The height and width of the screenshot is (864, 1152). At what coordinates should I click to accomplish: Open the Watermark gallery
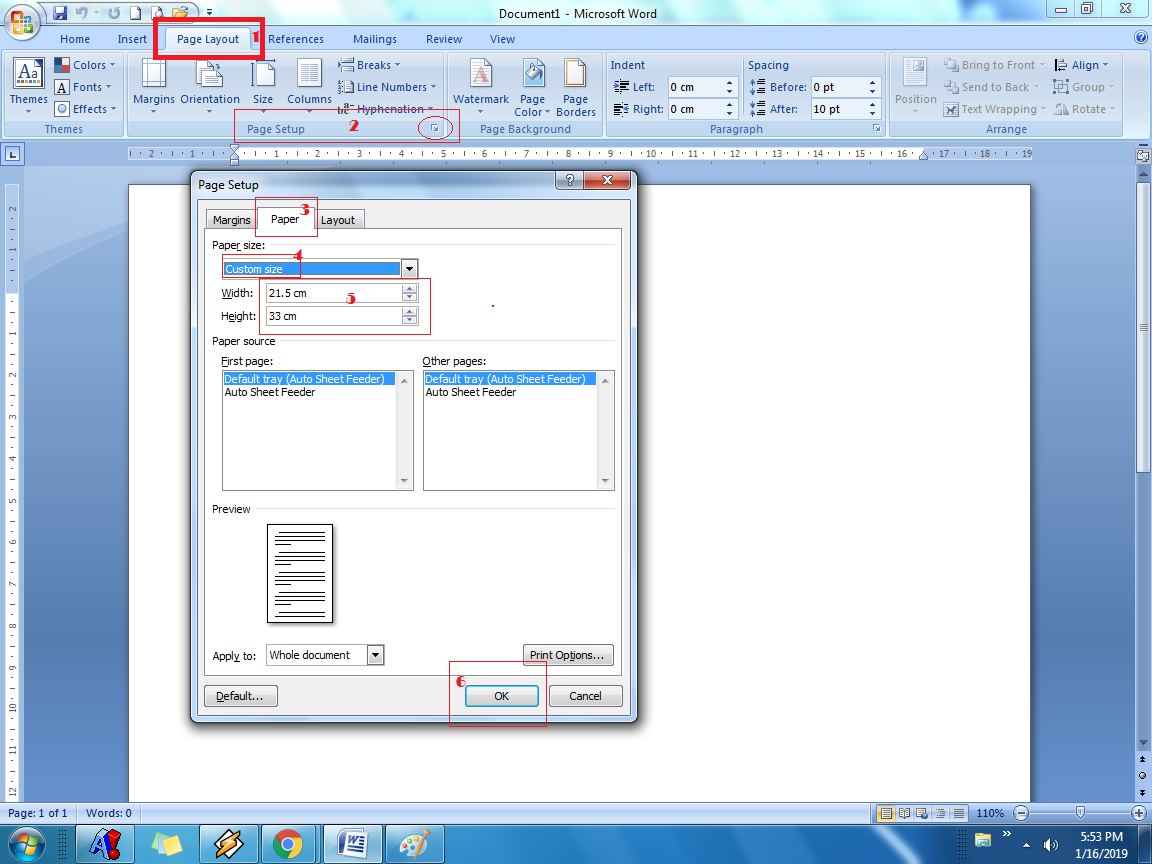coord(481,86)
